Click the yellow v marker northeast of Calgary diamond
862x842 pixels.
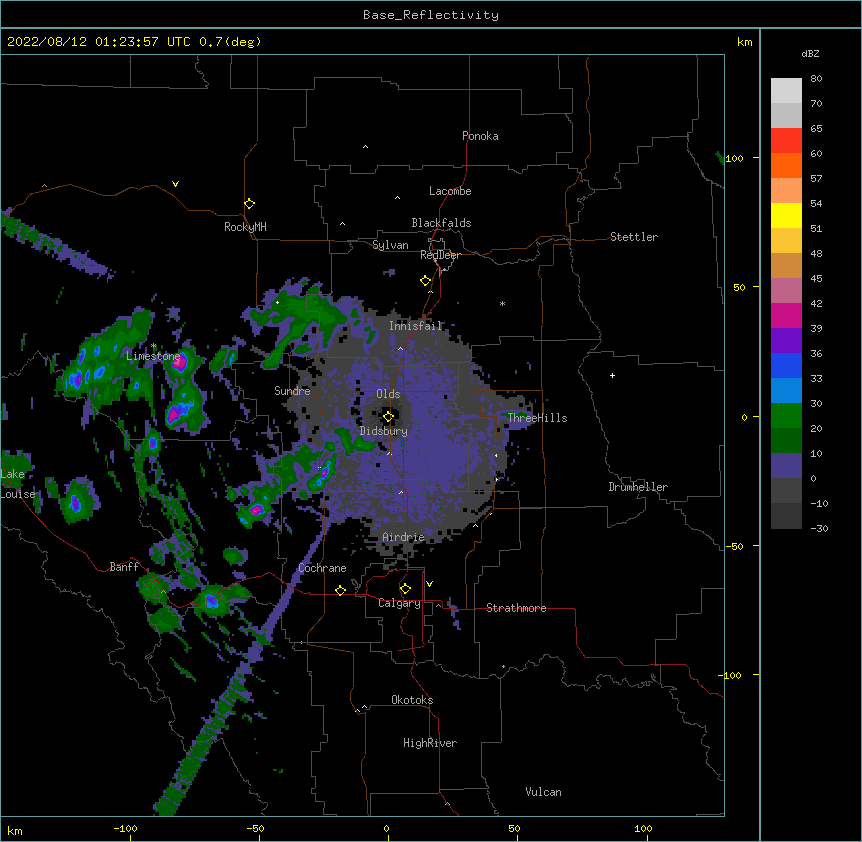429,584
